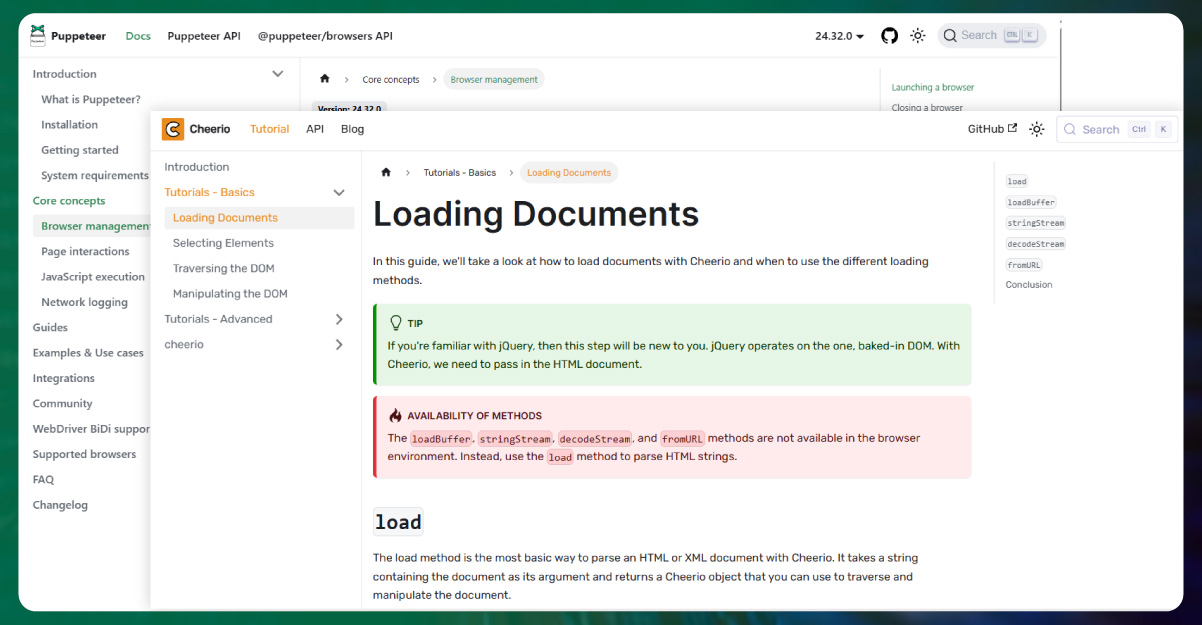Select Puppeteer API in top navbar
The image size is (1202, 625).
coord(204,36)
